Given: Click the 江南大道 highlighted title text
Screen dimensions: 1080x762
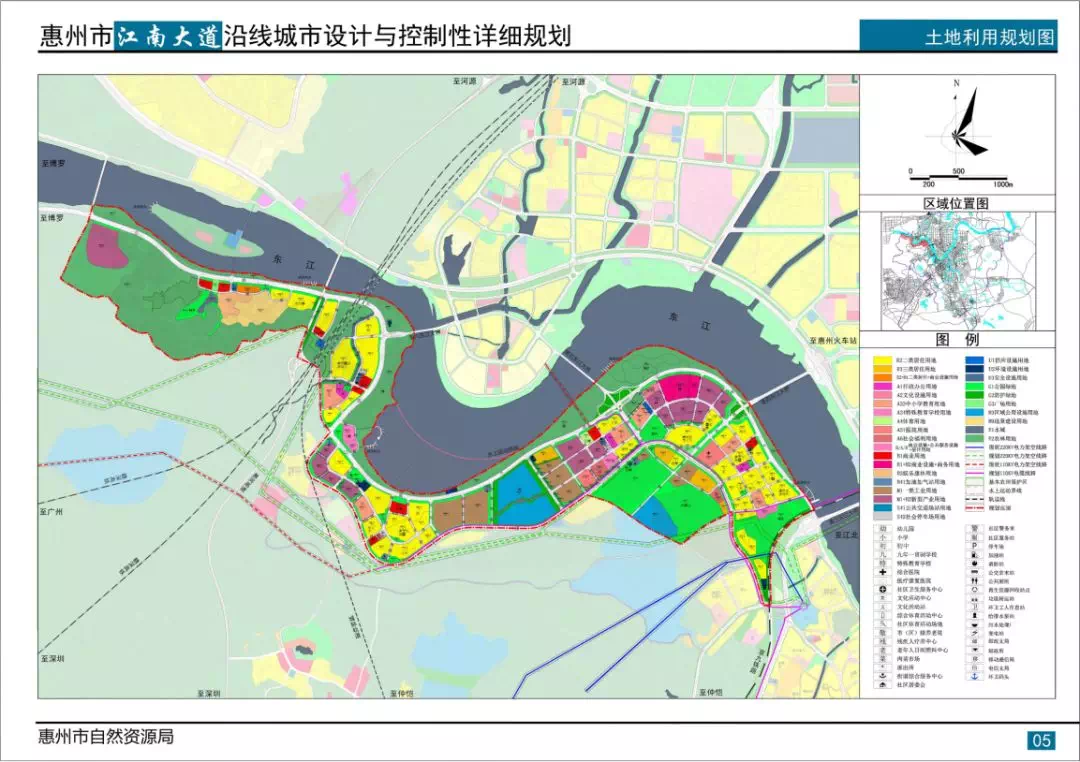Looking at the screenshot, I should click(x=167, y=37).
